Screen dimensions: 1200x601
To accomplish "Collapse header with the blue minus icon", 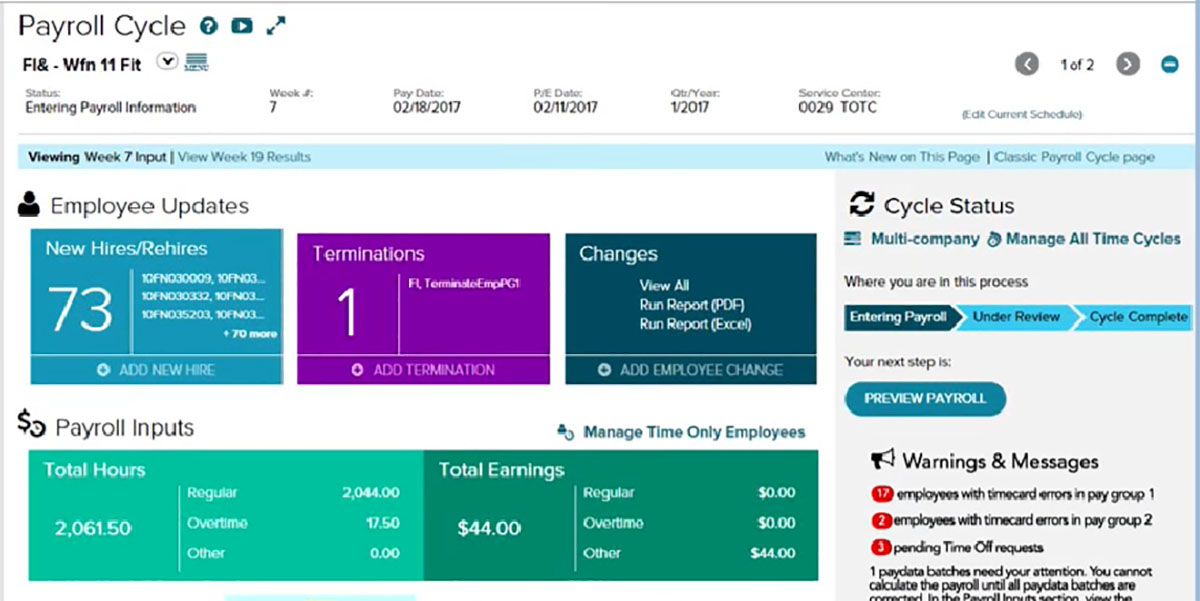I will [x=1169, y=65].
